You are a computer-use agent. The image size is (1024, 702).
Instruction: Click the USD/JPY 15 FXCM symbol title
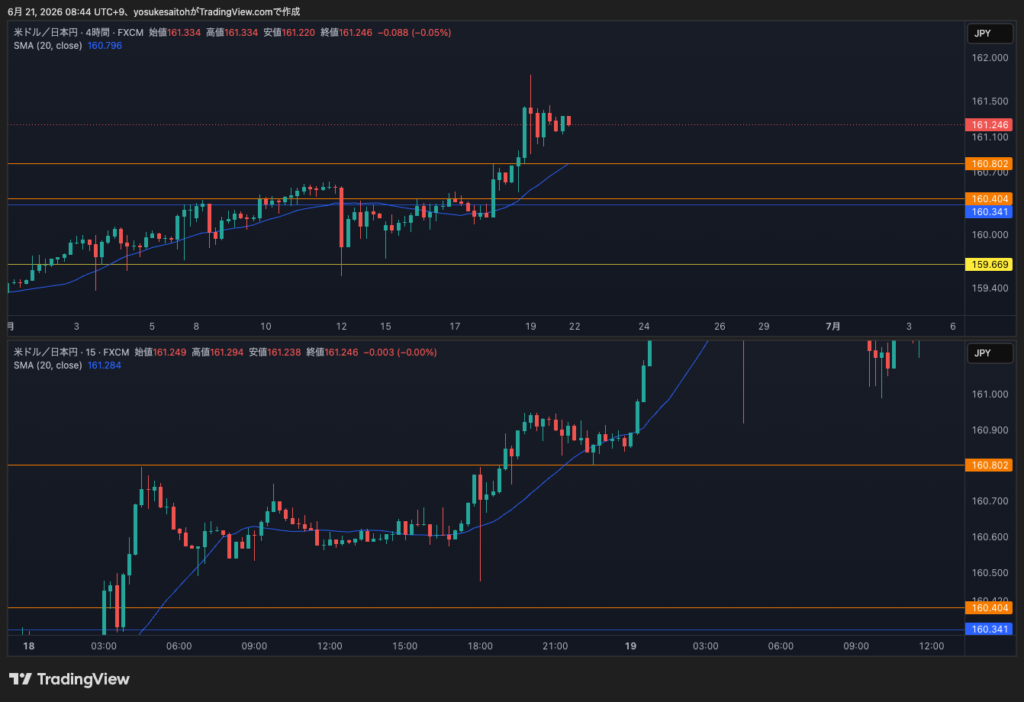(71, 353)
